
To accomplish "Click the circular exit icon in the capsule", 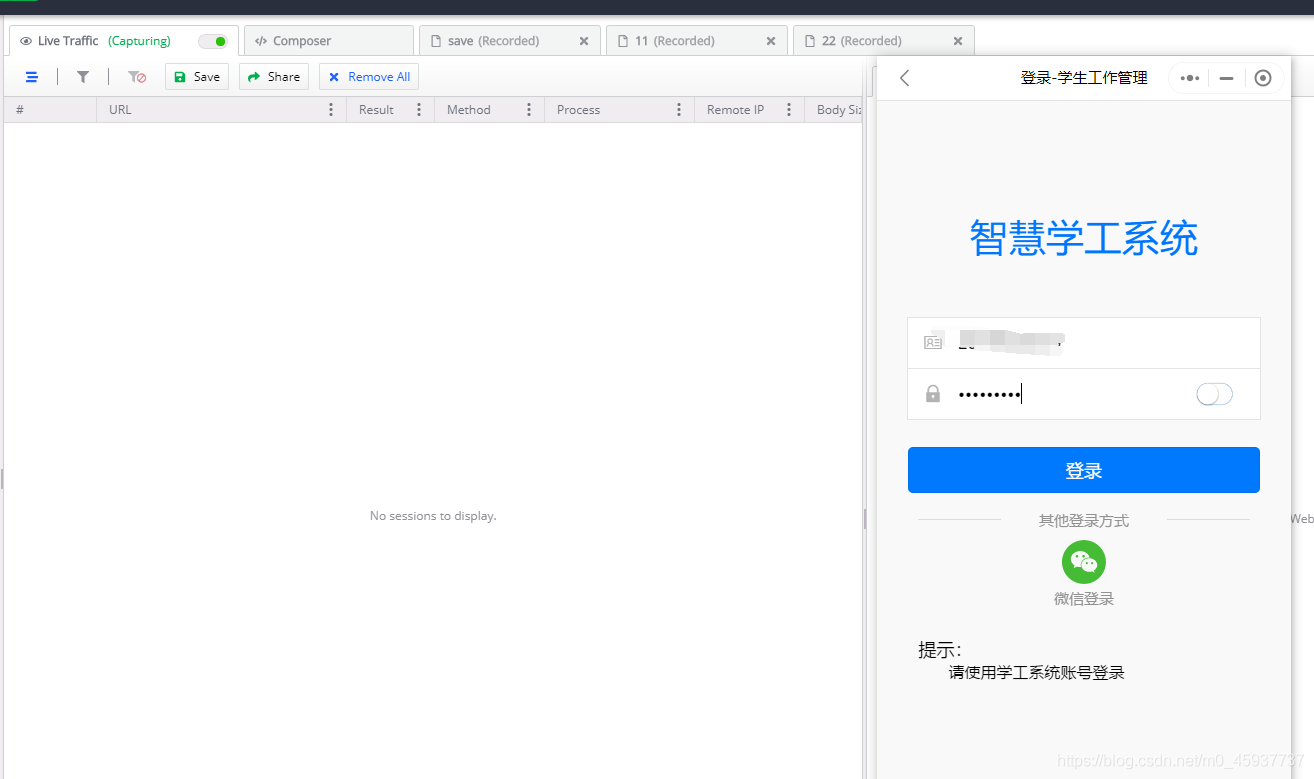I will [1262, 77].
